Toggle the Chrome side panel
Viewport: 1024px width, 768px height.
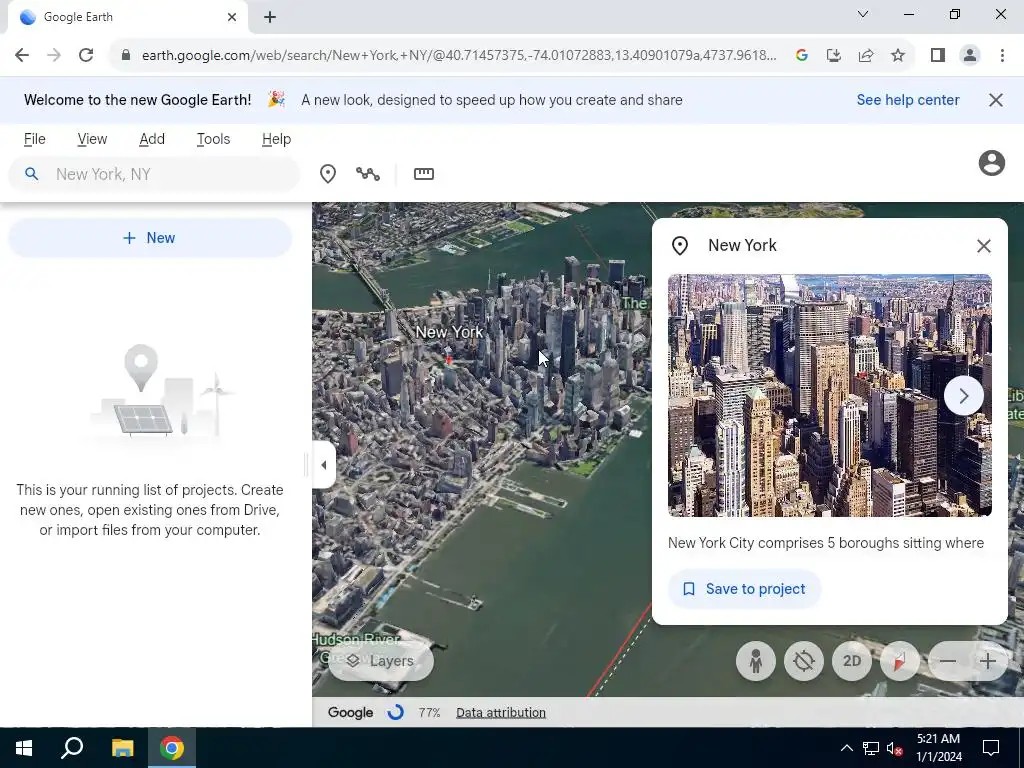click(938, 56)
